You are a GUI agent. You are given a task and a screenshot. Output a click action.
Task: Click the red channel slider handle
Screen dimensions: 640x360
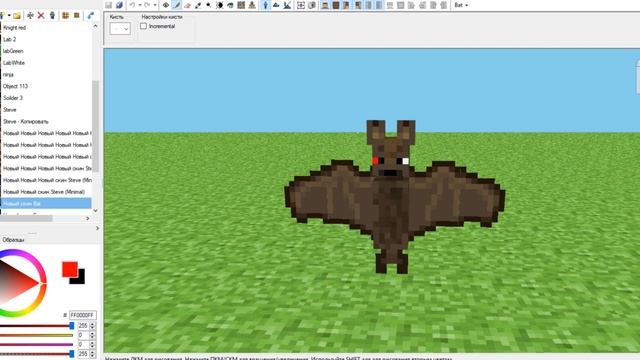click(72, 325)
